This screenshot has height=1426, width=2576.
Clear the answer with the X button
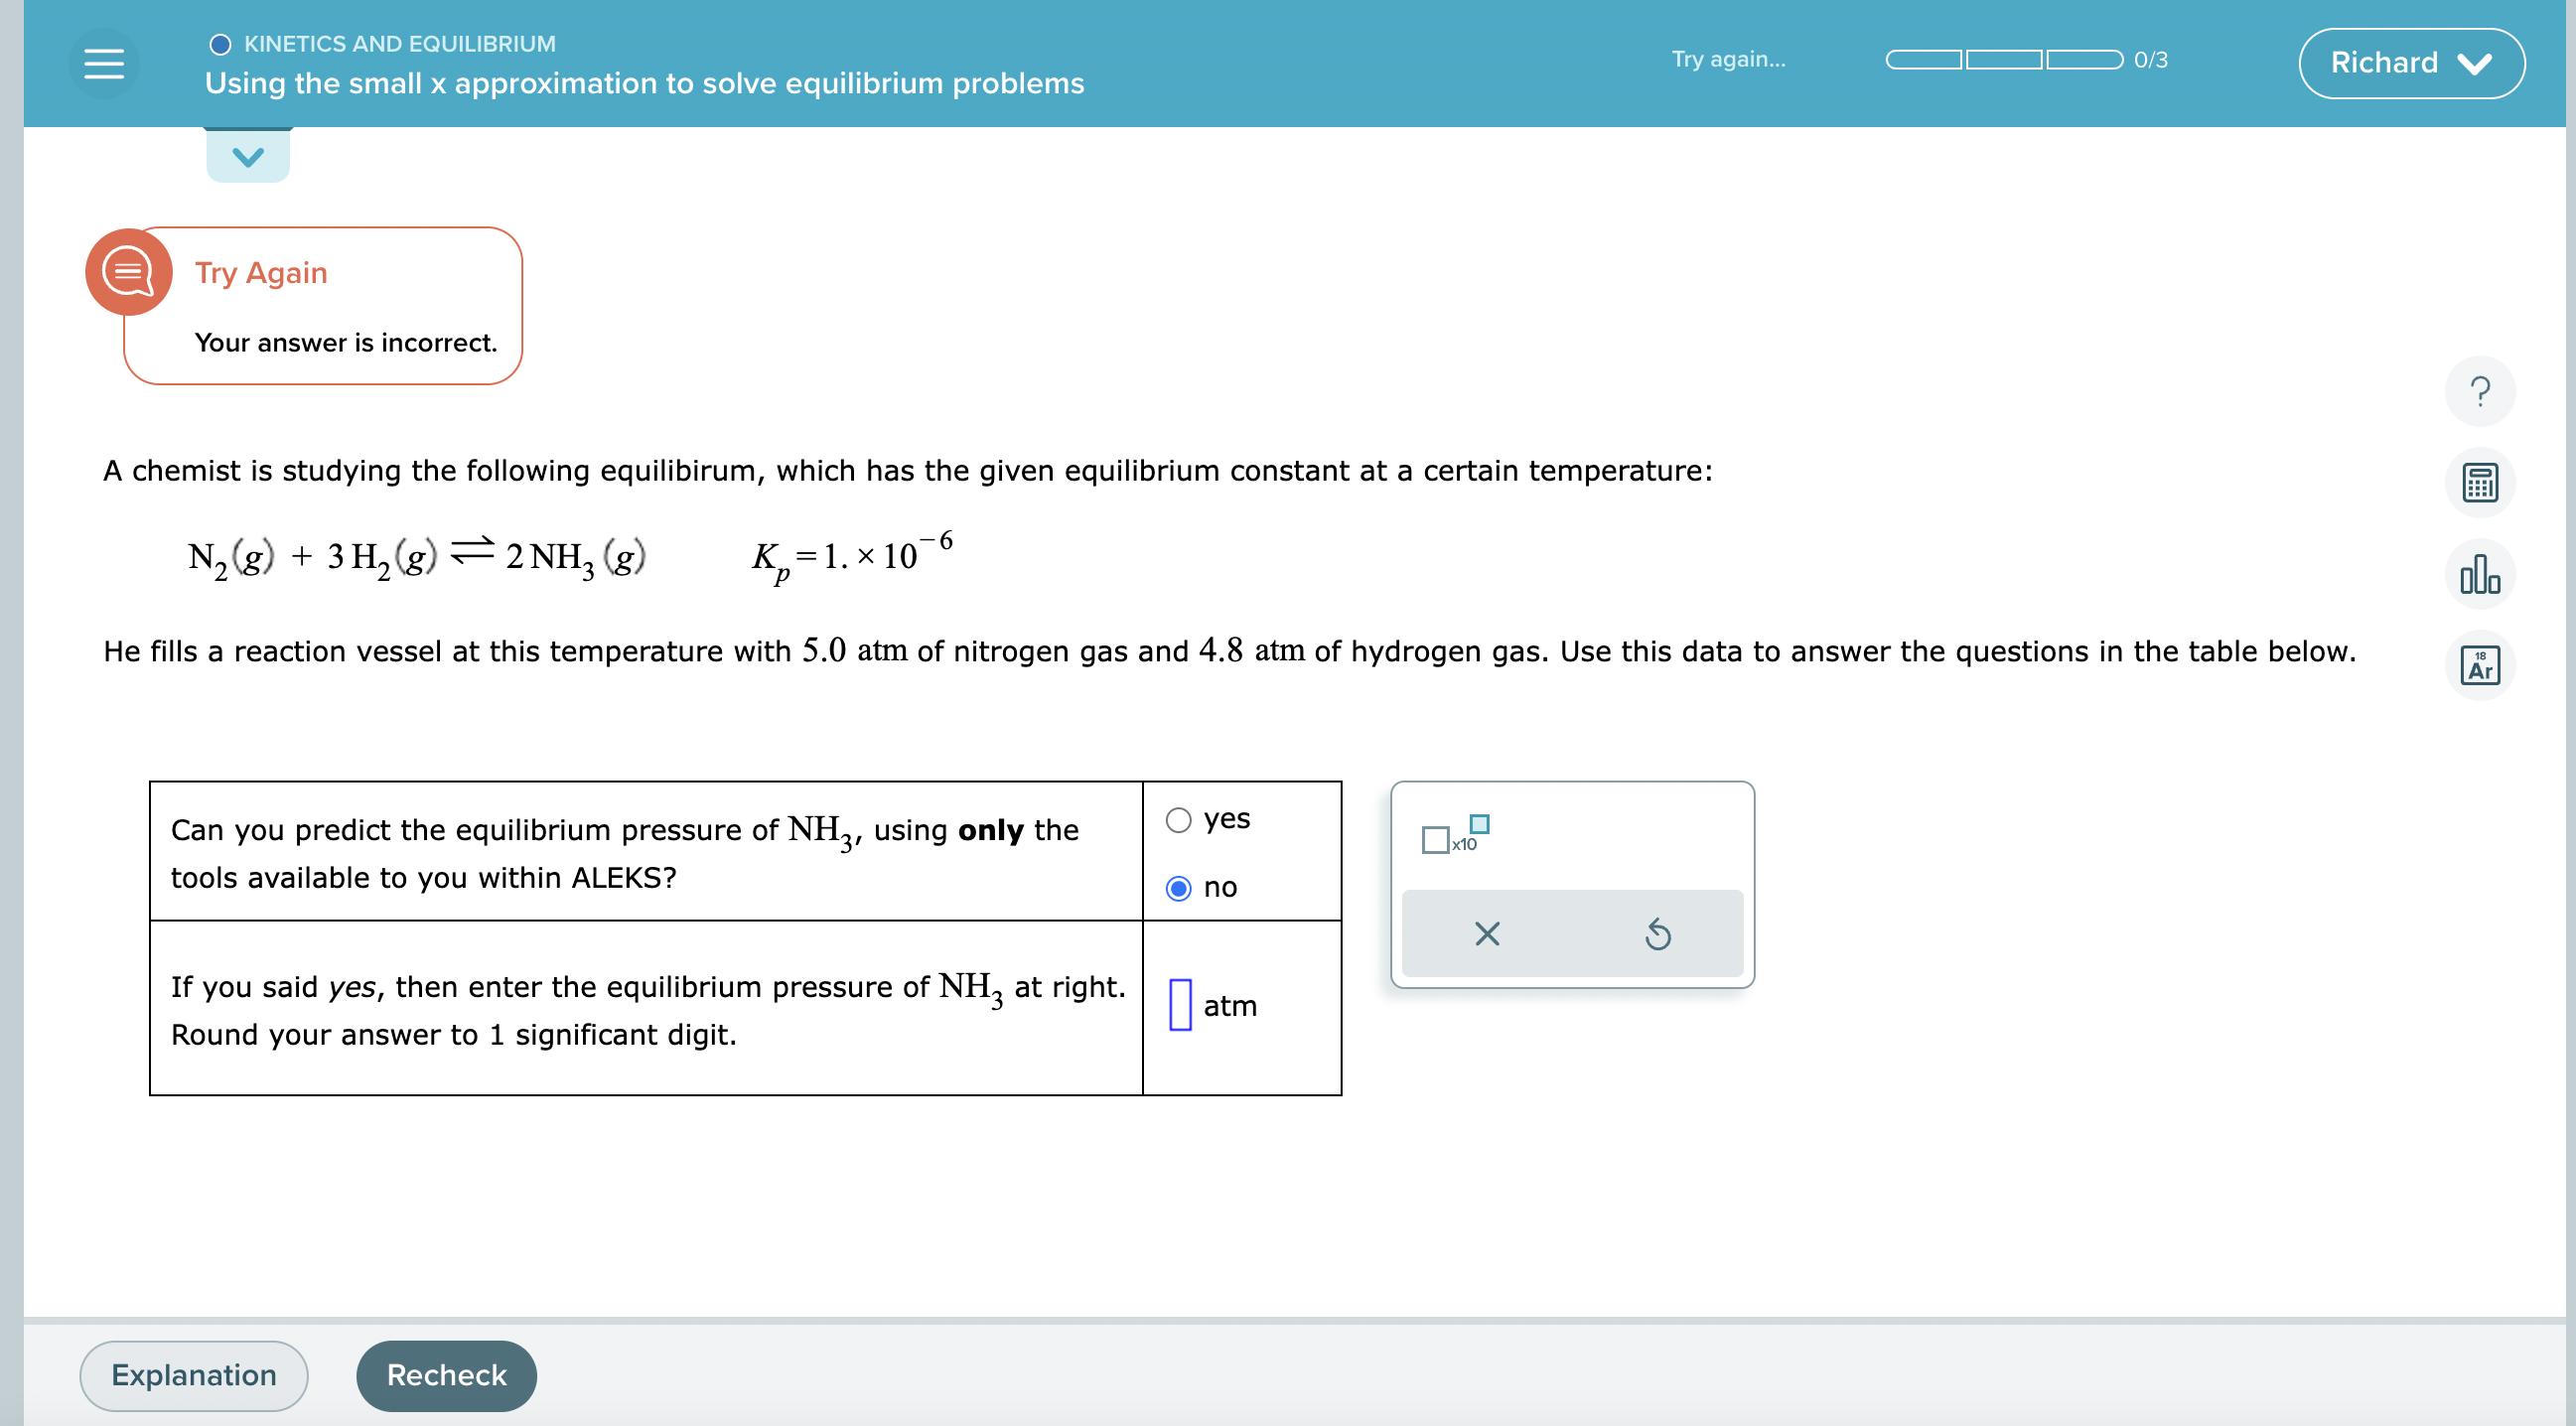pos(1486,934)
